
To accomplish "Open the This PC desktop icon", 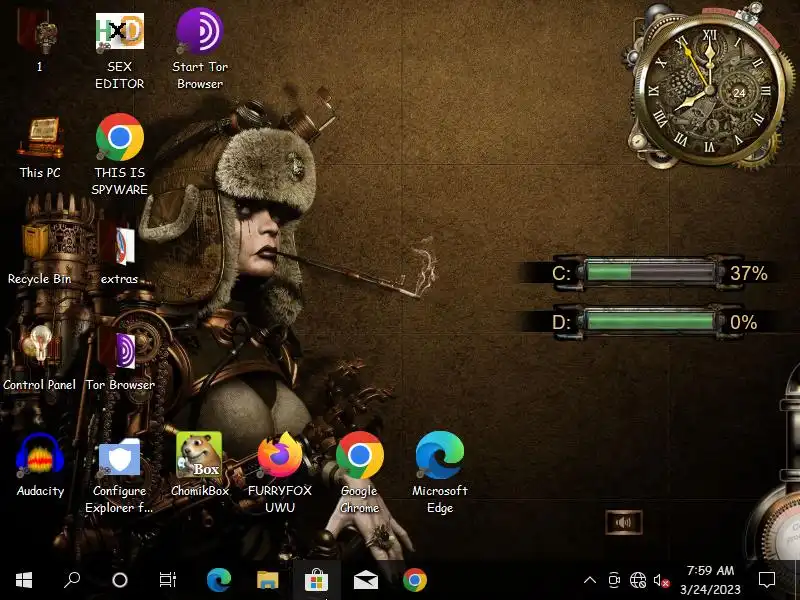I will 40,147.
